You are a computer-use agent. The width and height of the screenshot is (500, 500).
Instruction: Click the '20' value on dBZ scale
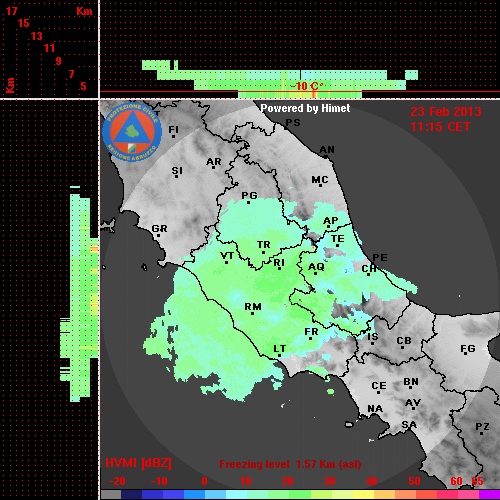click(287, 481)
